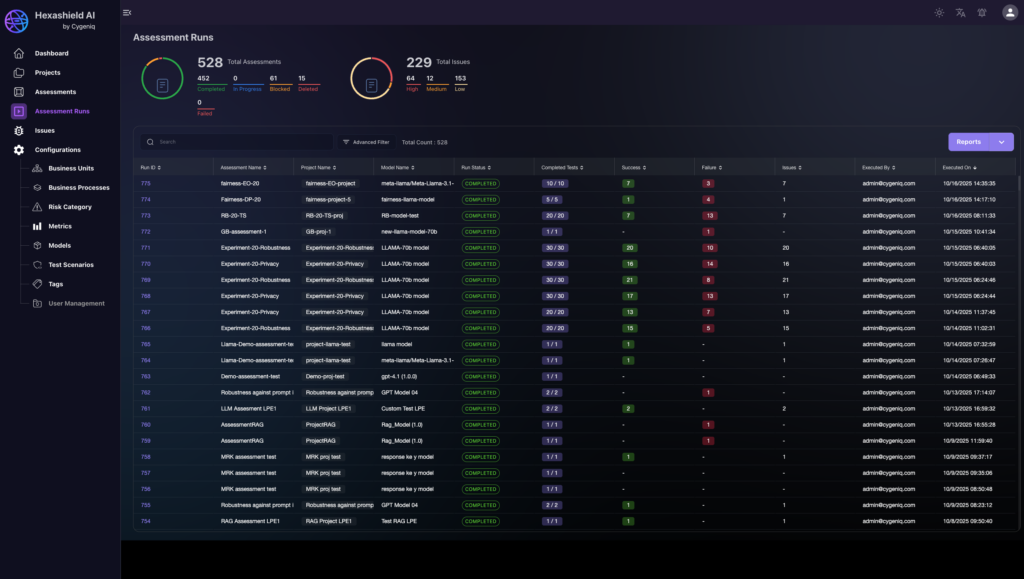The image size is (1024, 579).
Task: Go to Dashboard in the sidebar
Action: click(x=51, y=53)
